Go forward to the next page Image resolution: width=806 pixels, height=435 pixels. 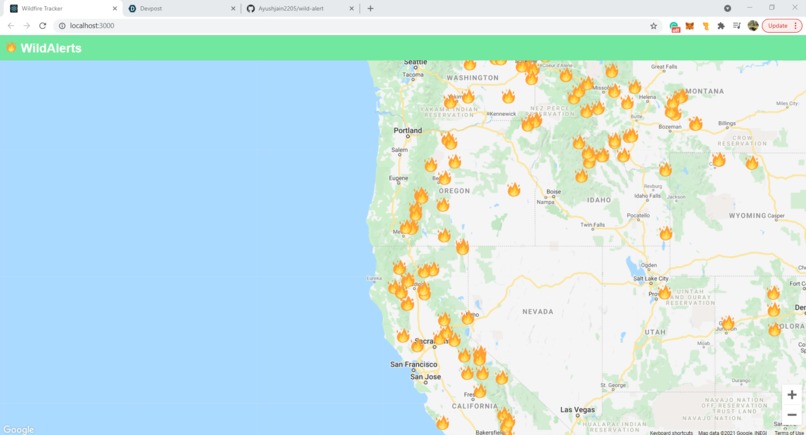point(27,26)
